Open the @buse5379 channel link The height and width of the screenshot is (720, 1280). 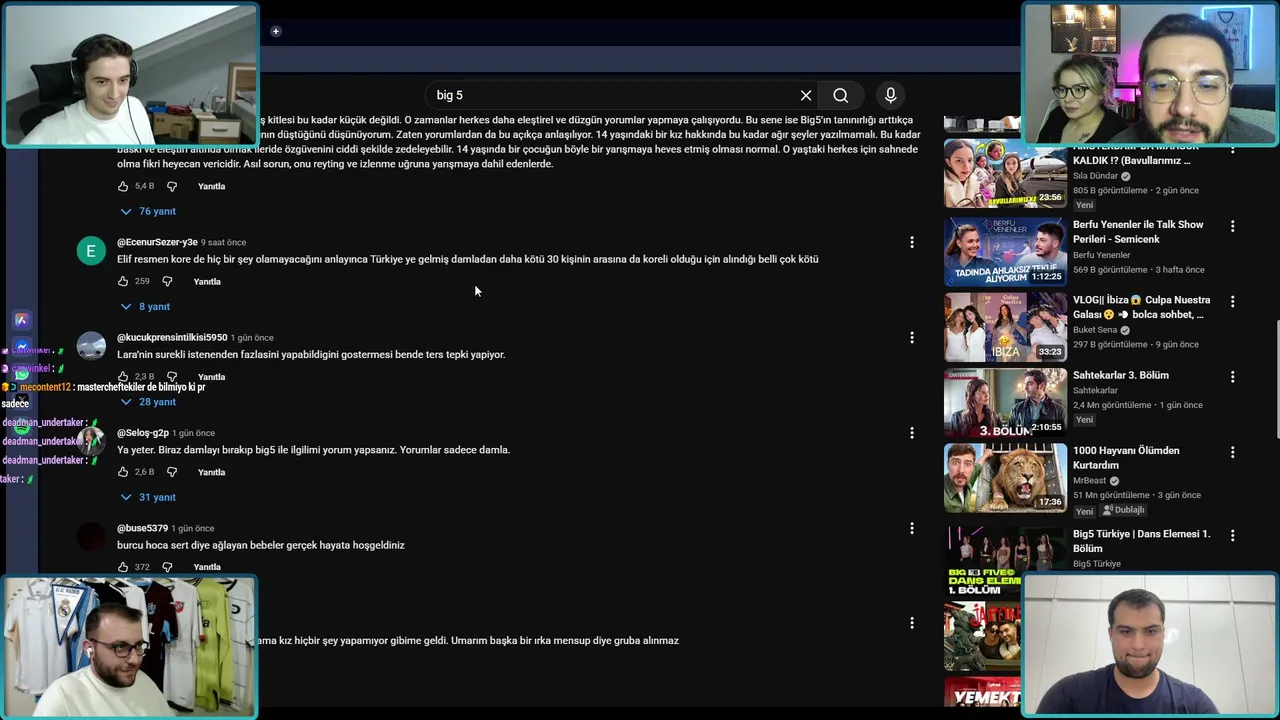tap(142, 528)
